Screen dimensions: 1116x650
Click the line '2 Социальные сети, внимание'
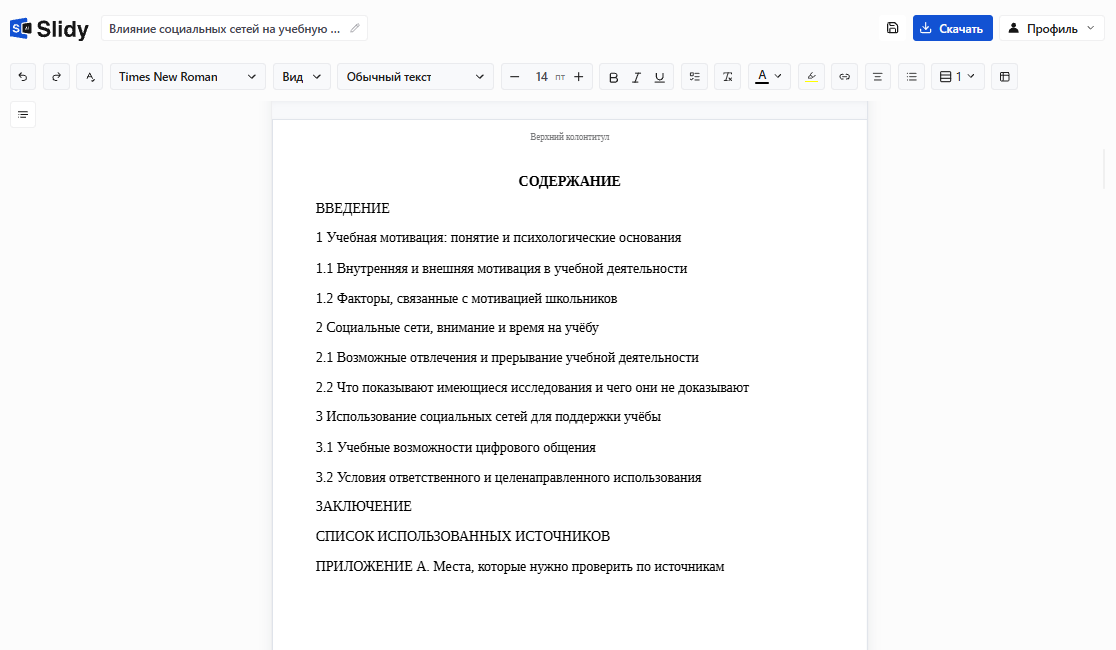(457, 327)
